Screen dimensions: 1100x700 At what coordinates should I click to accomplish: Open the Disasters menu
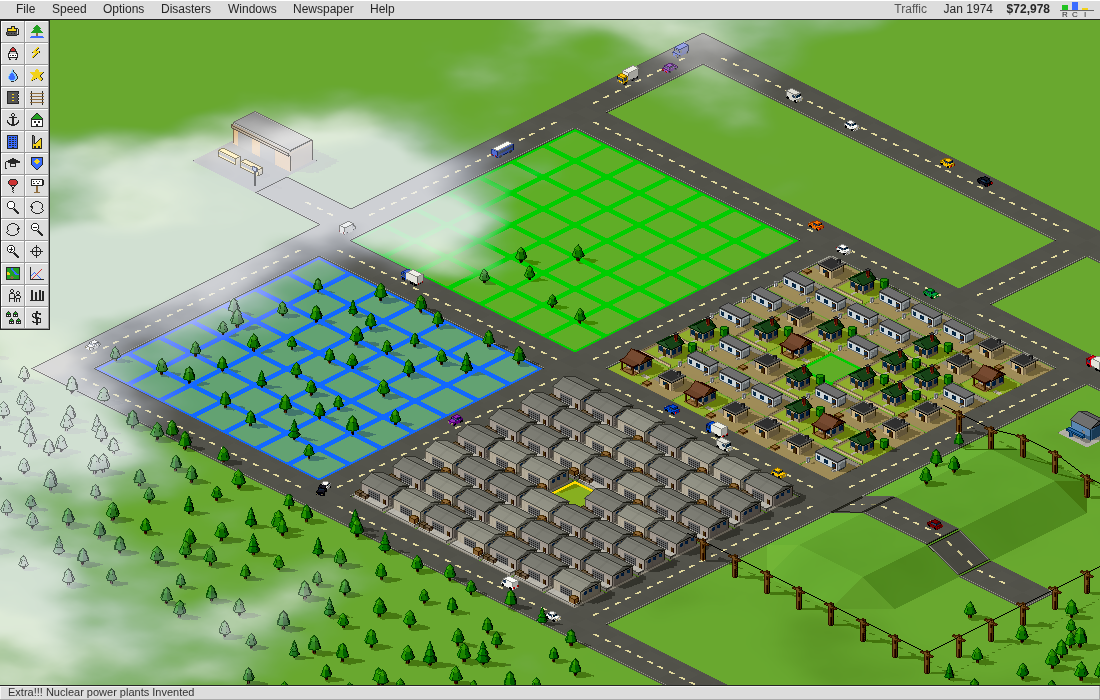185,9
